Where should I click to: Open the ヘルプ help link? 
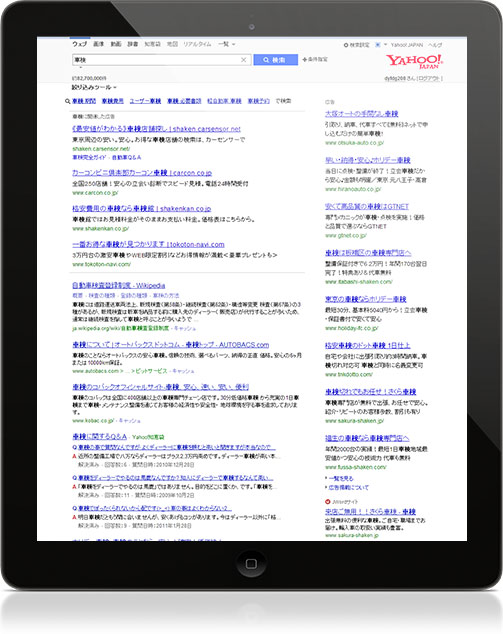click(x=435, y=45)
